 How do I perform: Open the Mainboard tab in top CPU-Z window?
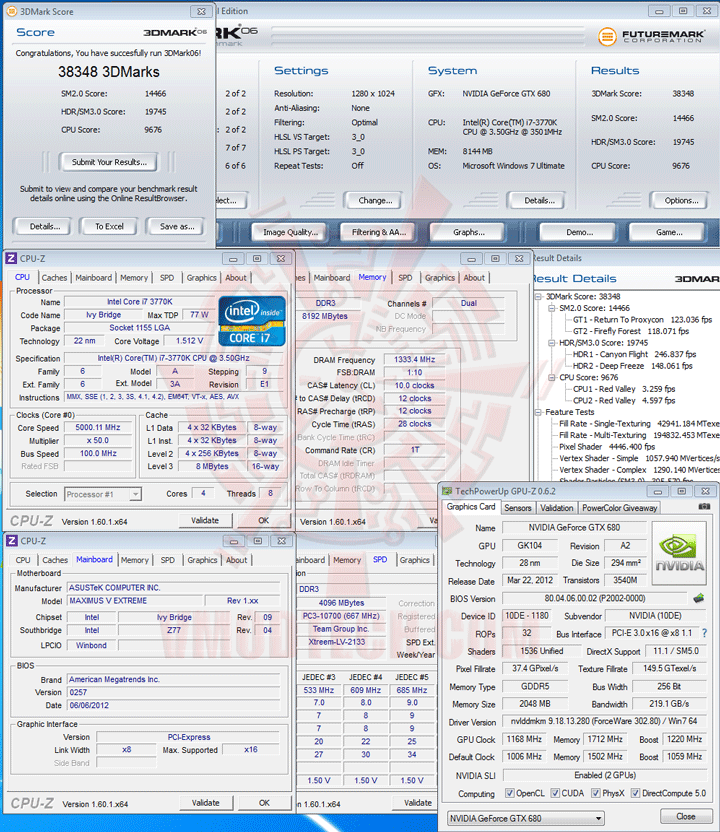click(x=93, y=278)
